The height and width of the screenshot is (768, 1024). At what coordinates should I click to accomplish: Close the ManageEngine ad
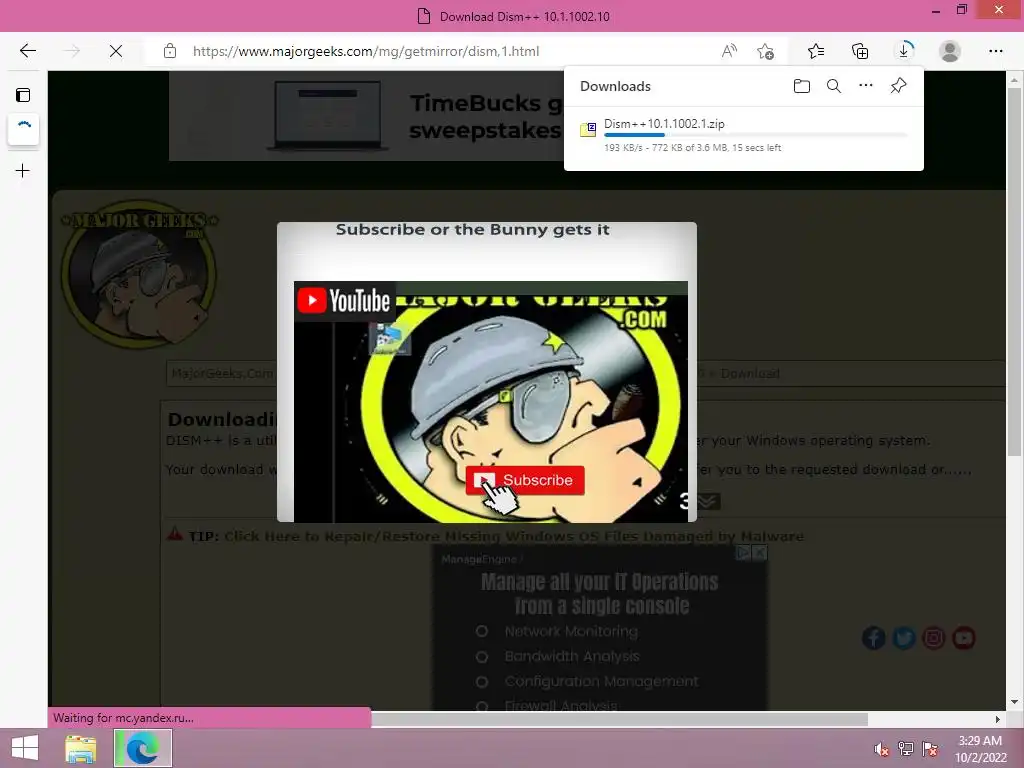click(x=760, y=552)
